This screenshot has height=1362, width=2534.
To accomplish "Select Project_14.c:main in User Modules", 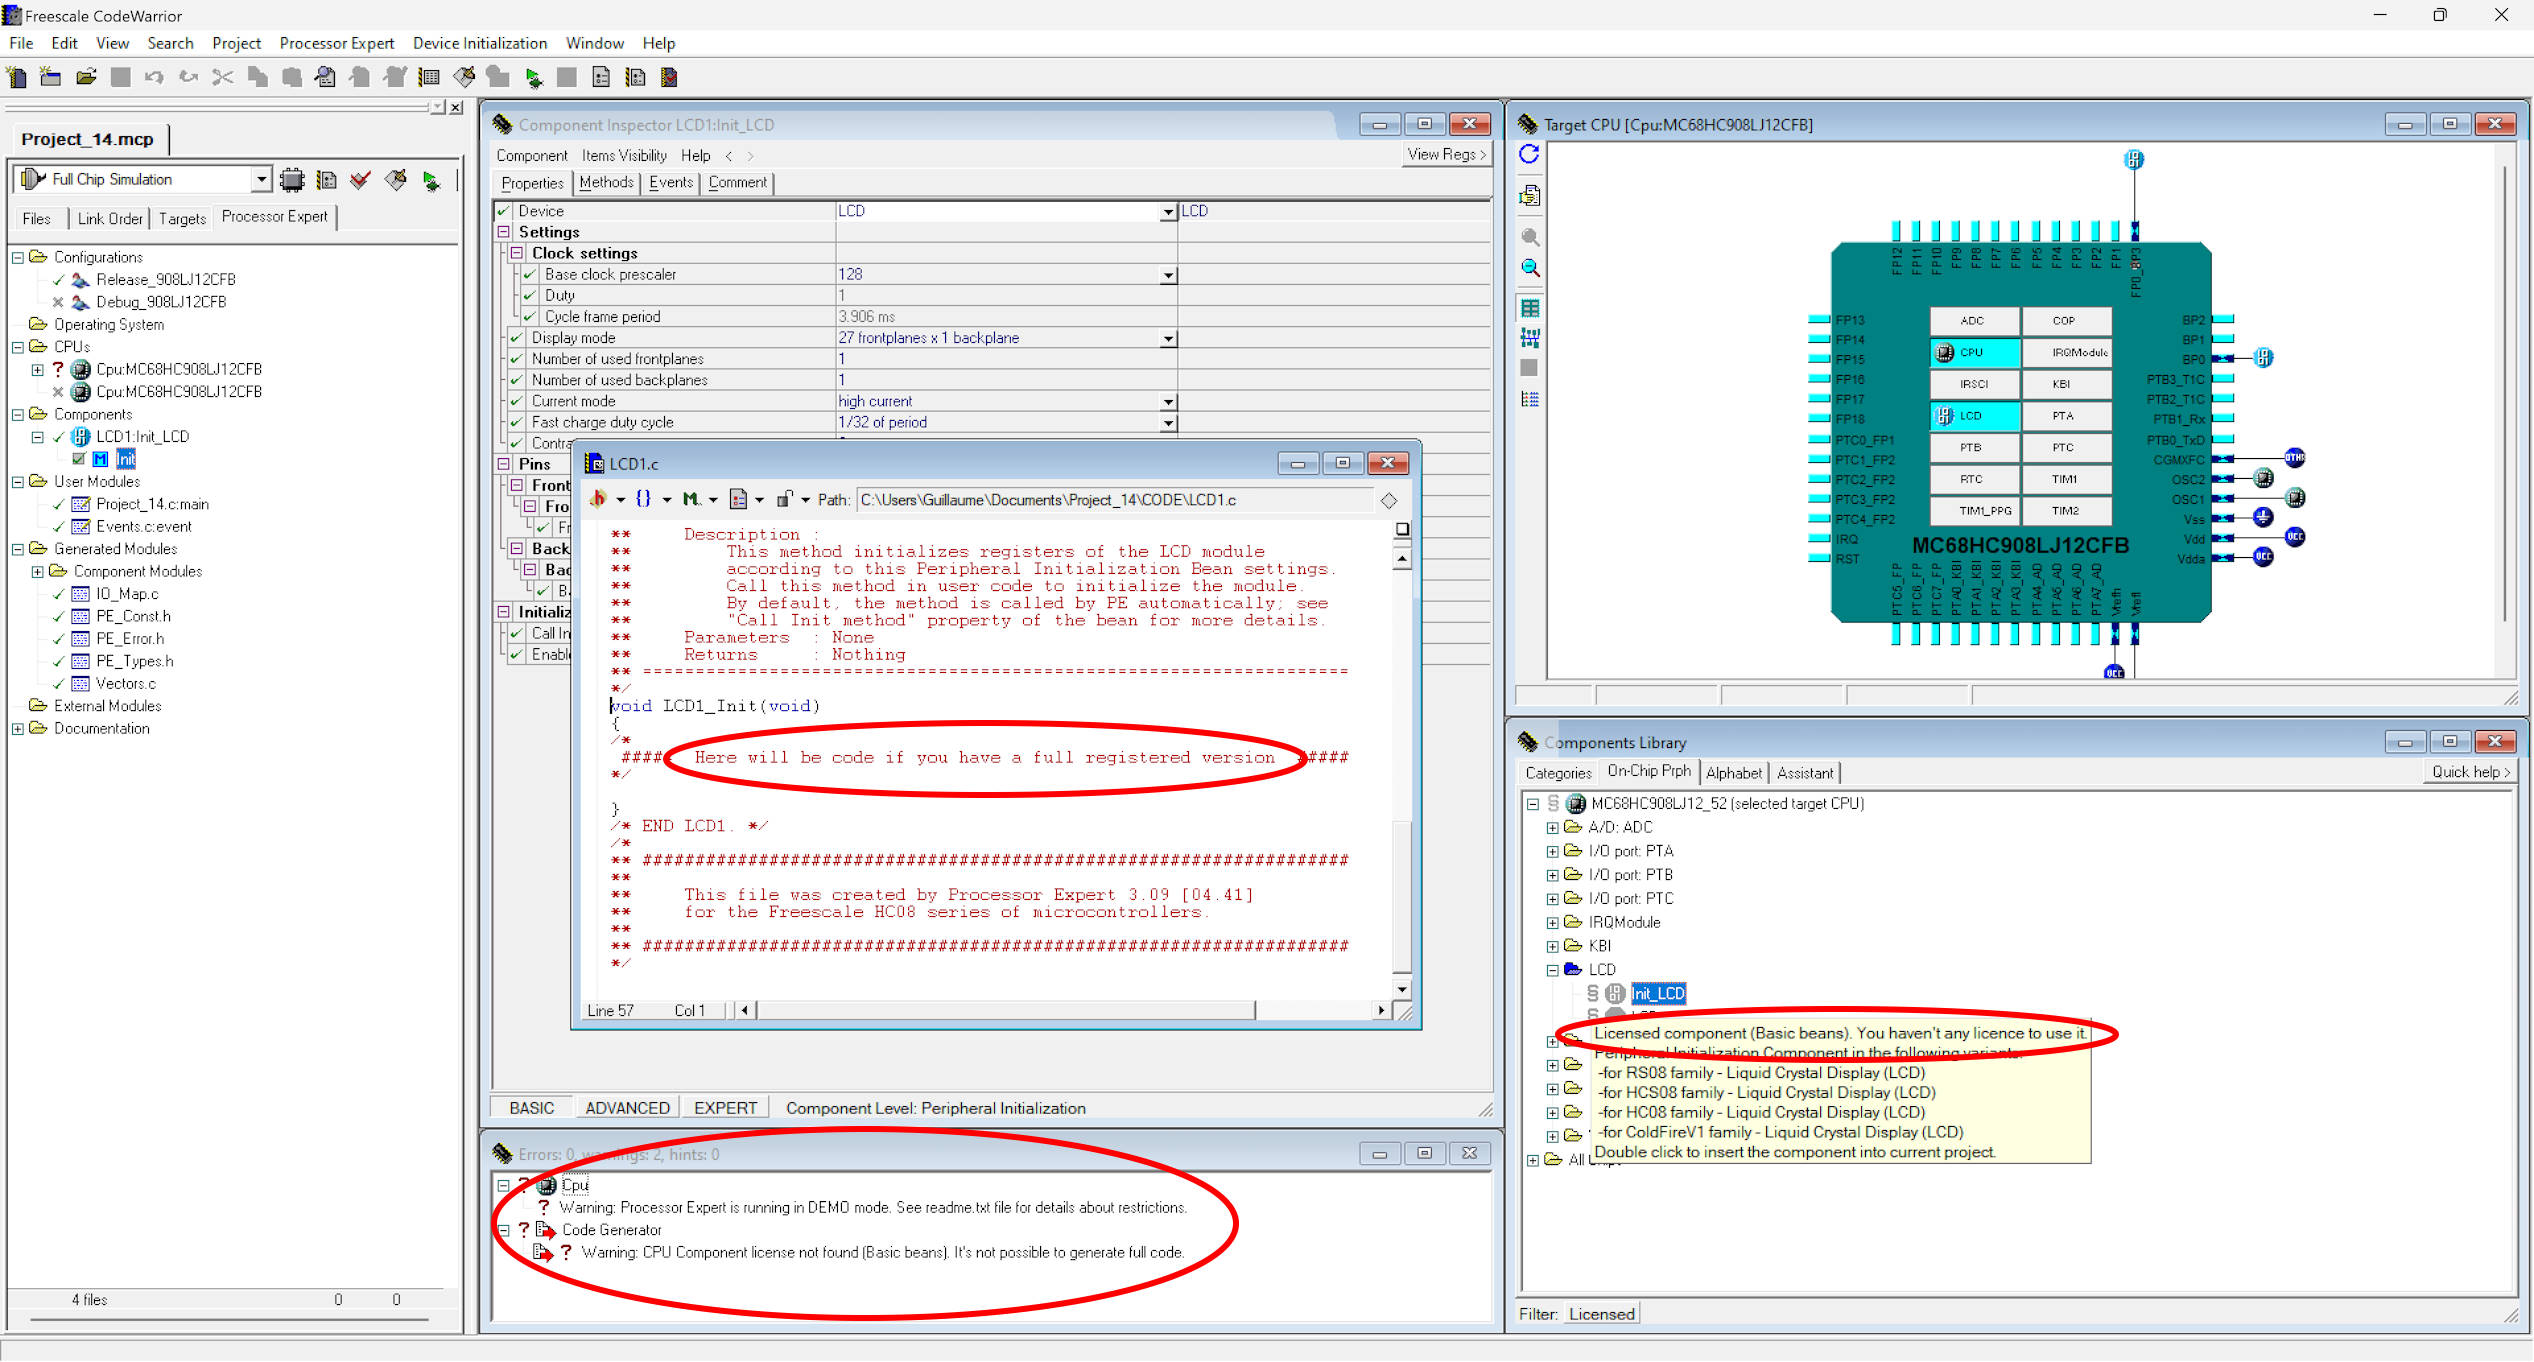I will [x=152, y=504].
